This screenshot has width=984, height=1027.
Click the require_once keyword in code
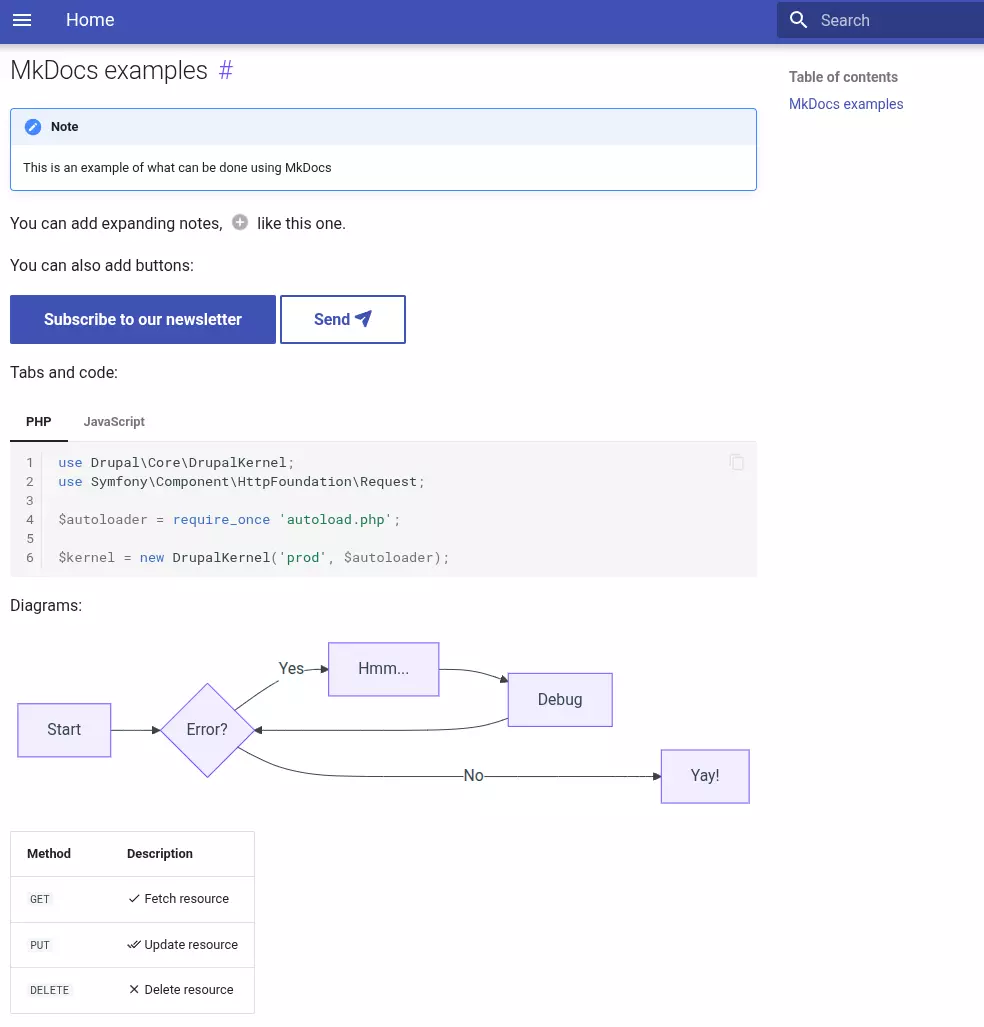[221, 519]
